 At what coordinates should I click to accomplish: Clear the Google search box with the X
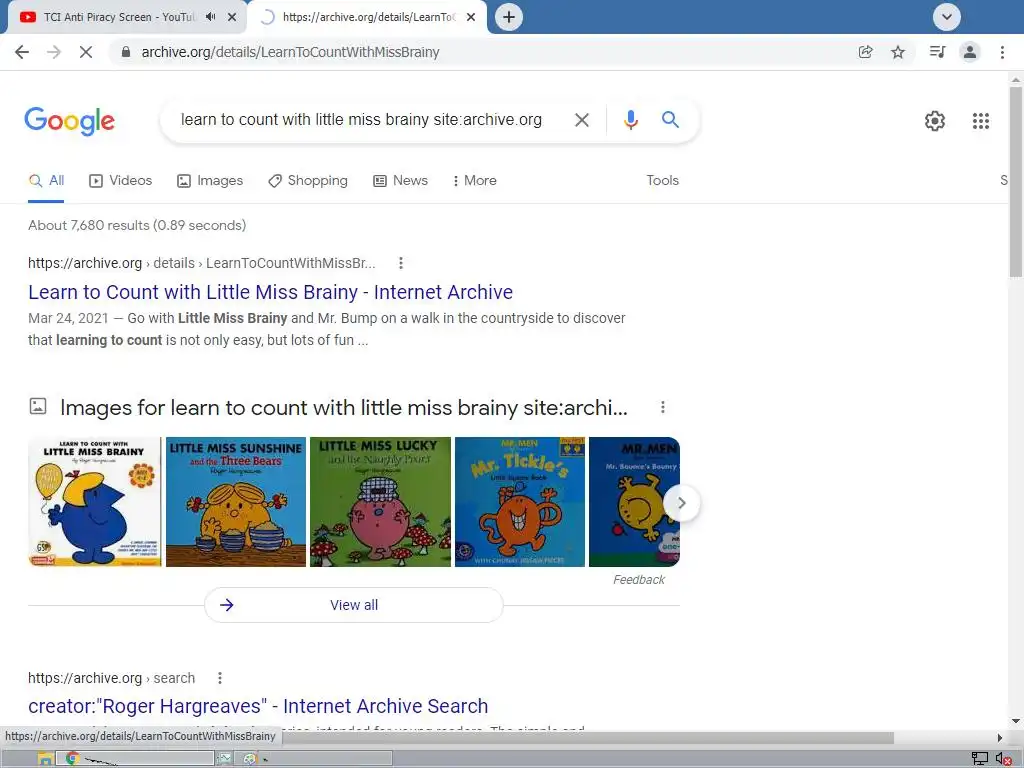coord(581,120)
